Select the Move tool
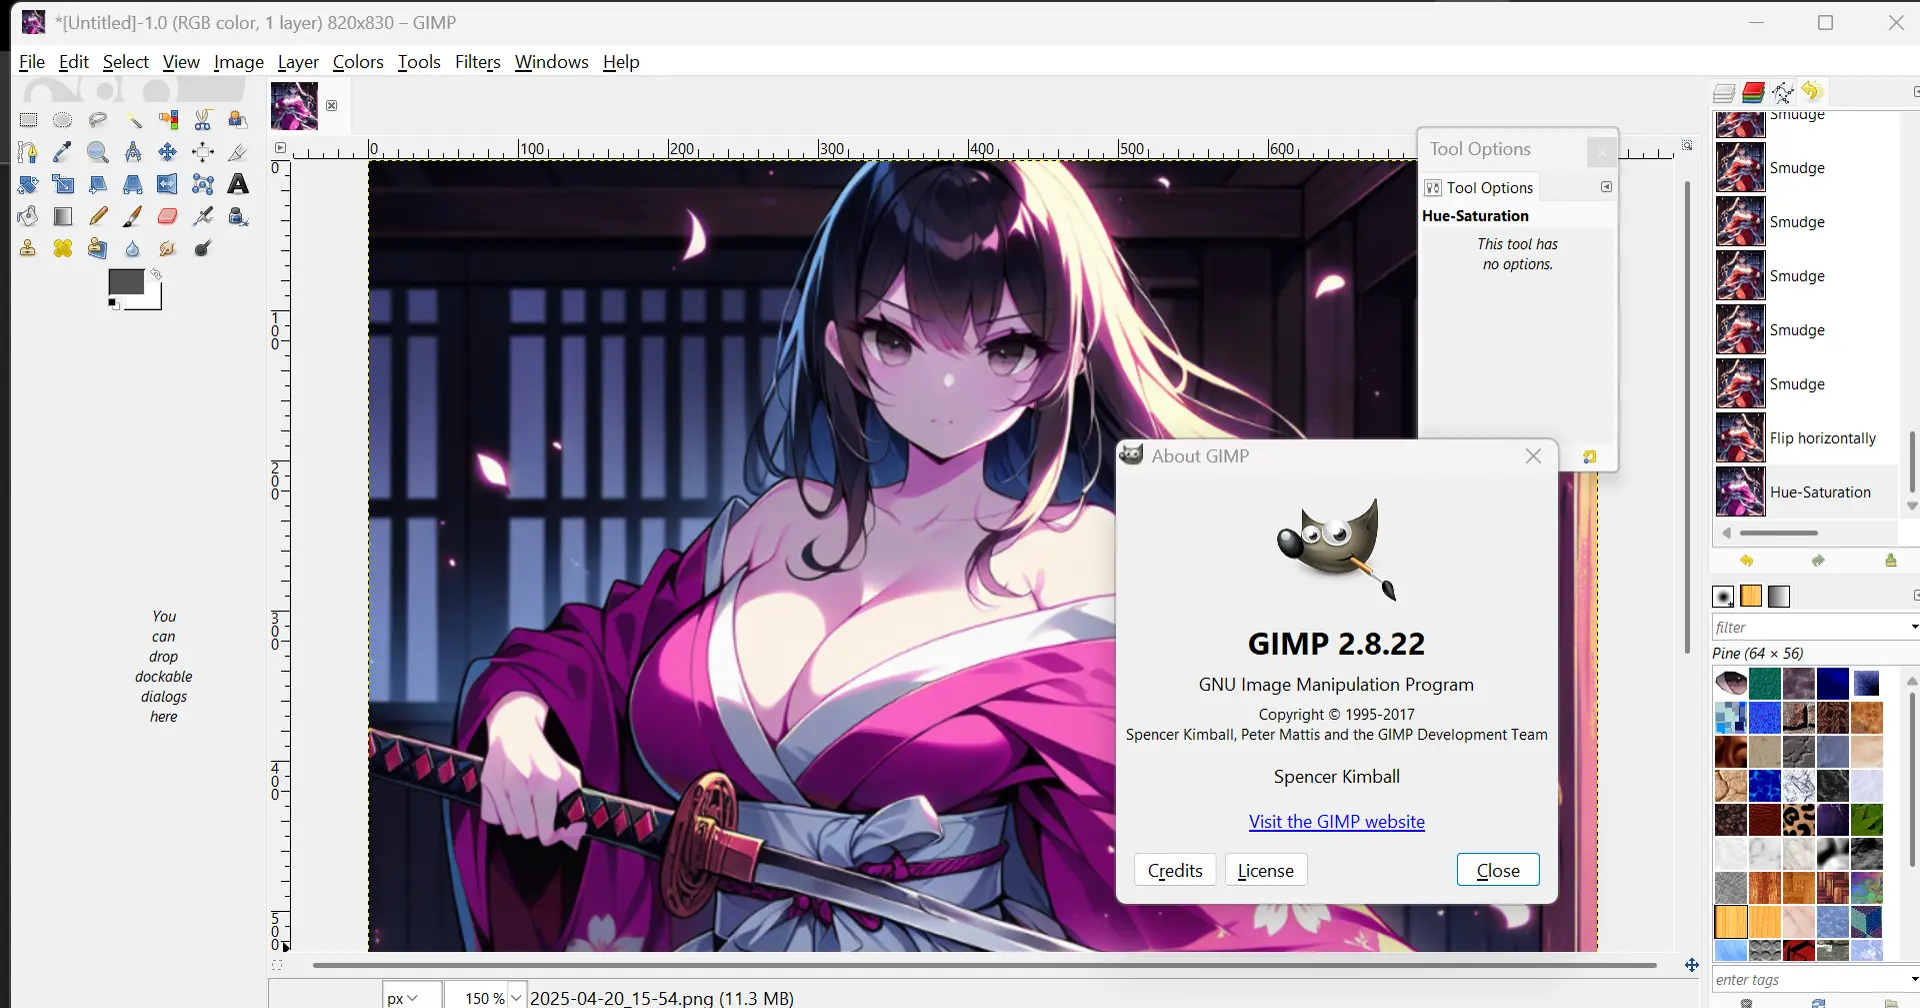The image size is (1920, 1008). (x=167, y=152)
